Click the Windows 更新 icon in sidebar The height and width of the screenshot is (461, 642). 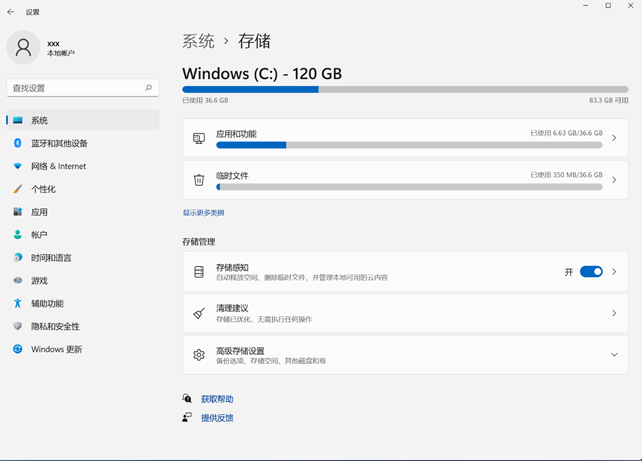click(x=18, y=349)
